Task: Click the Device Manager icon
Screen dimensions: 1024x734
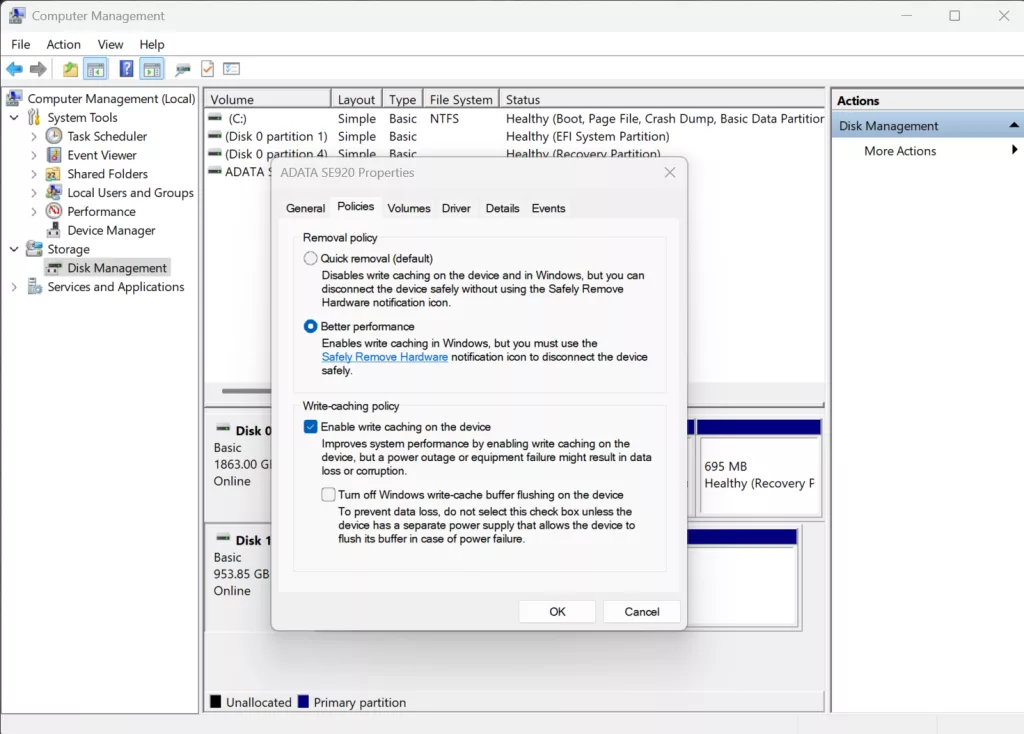Action: click(54, 230)
